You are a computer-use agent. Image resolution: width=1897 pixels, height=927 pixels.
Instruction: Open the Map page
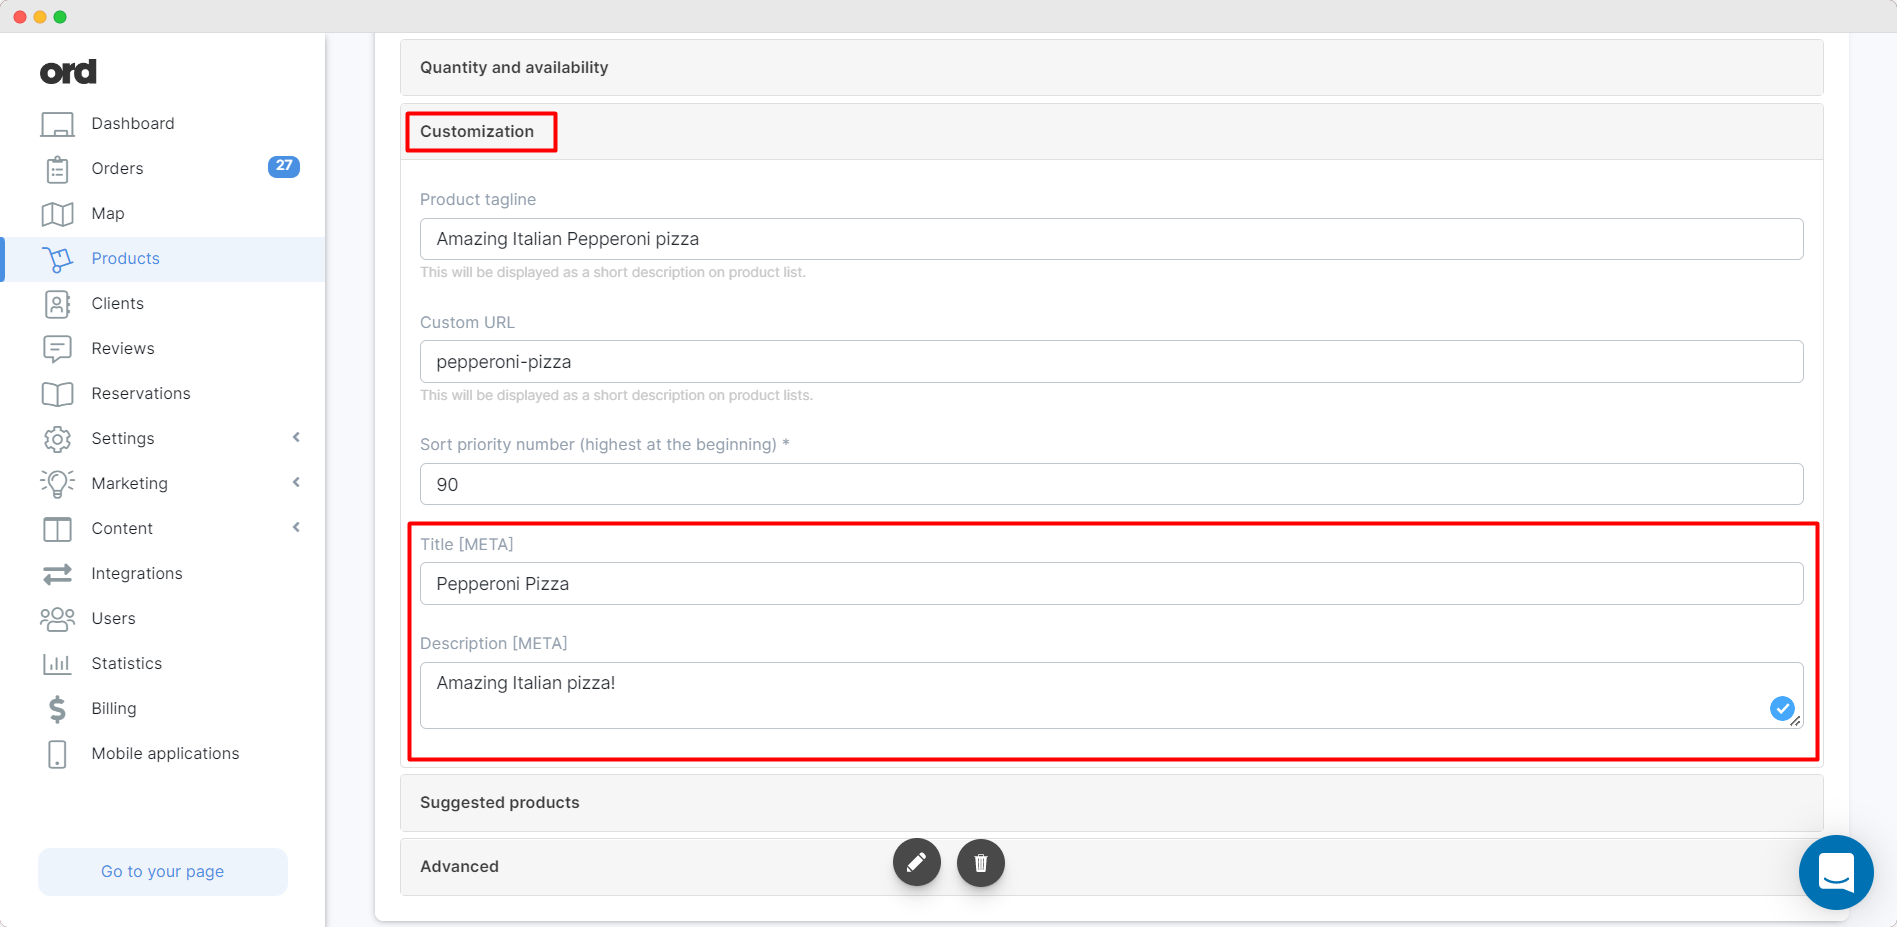pos(164,214)
